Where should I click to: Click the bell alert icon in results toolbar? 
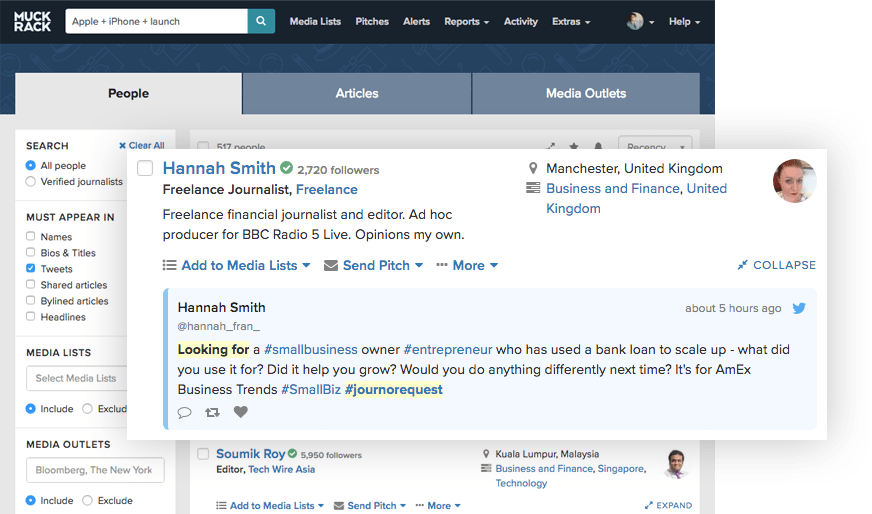point(598,146)
